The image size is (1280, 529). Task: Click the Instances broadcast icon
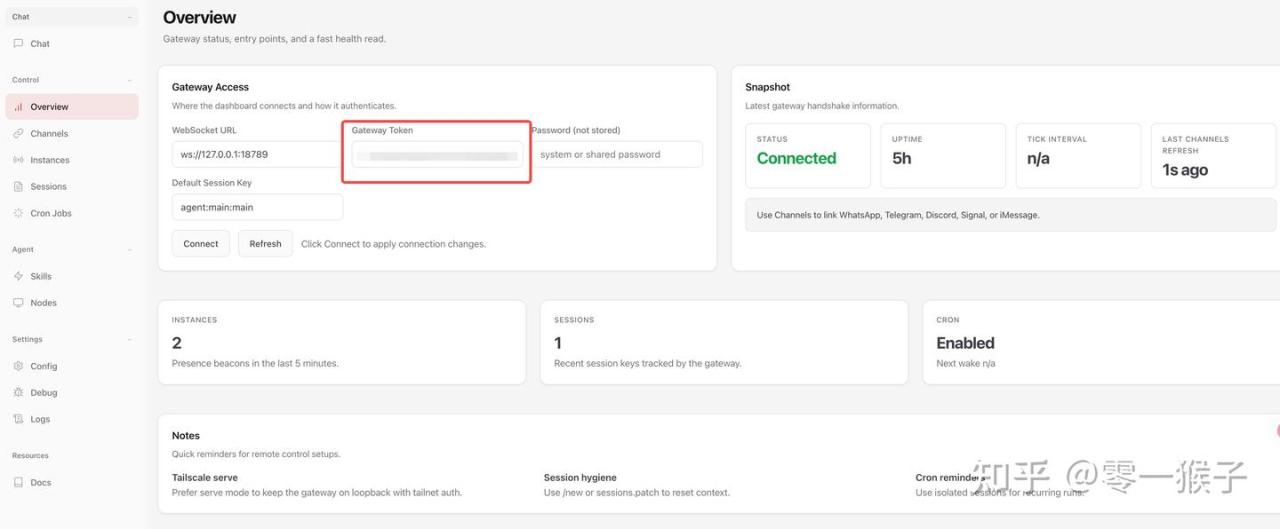(18, 160)
